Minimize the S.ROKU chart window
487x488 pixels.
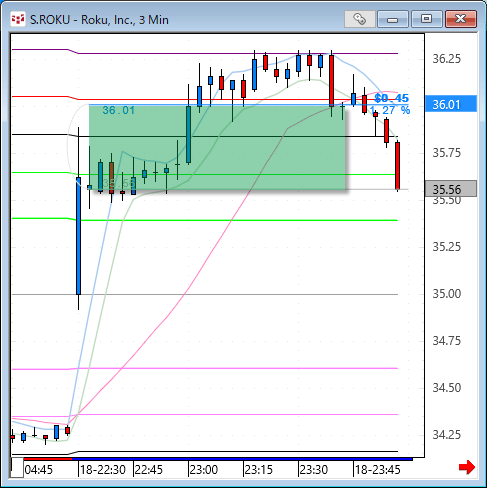tap(393, 19)
